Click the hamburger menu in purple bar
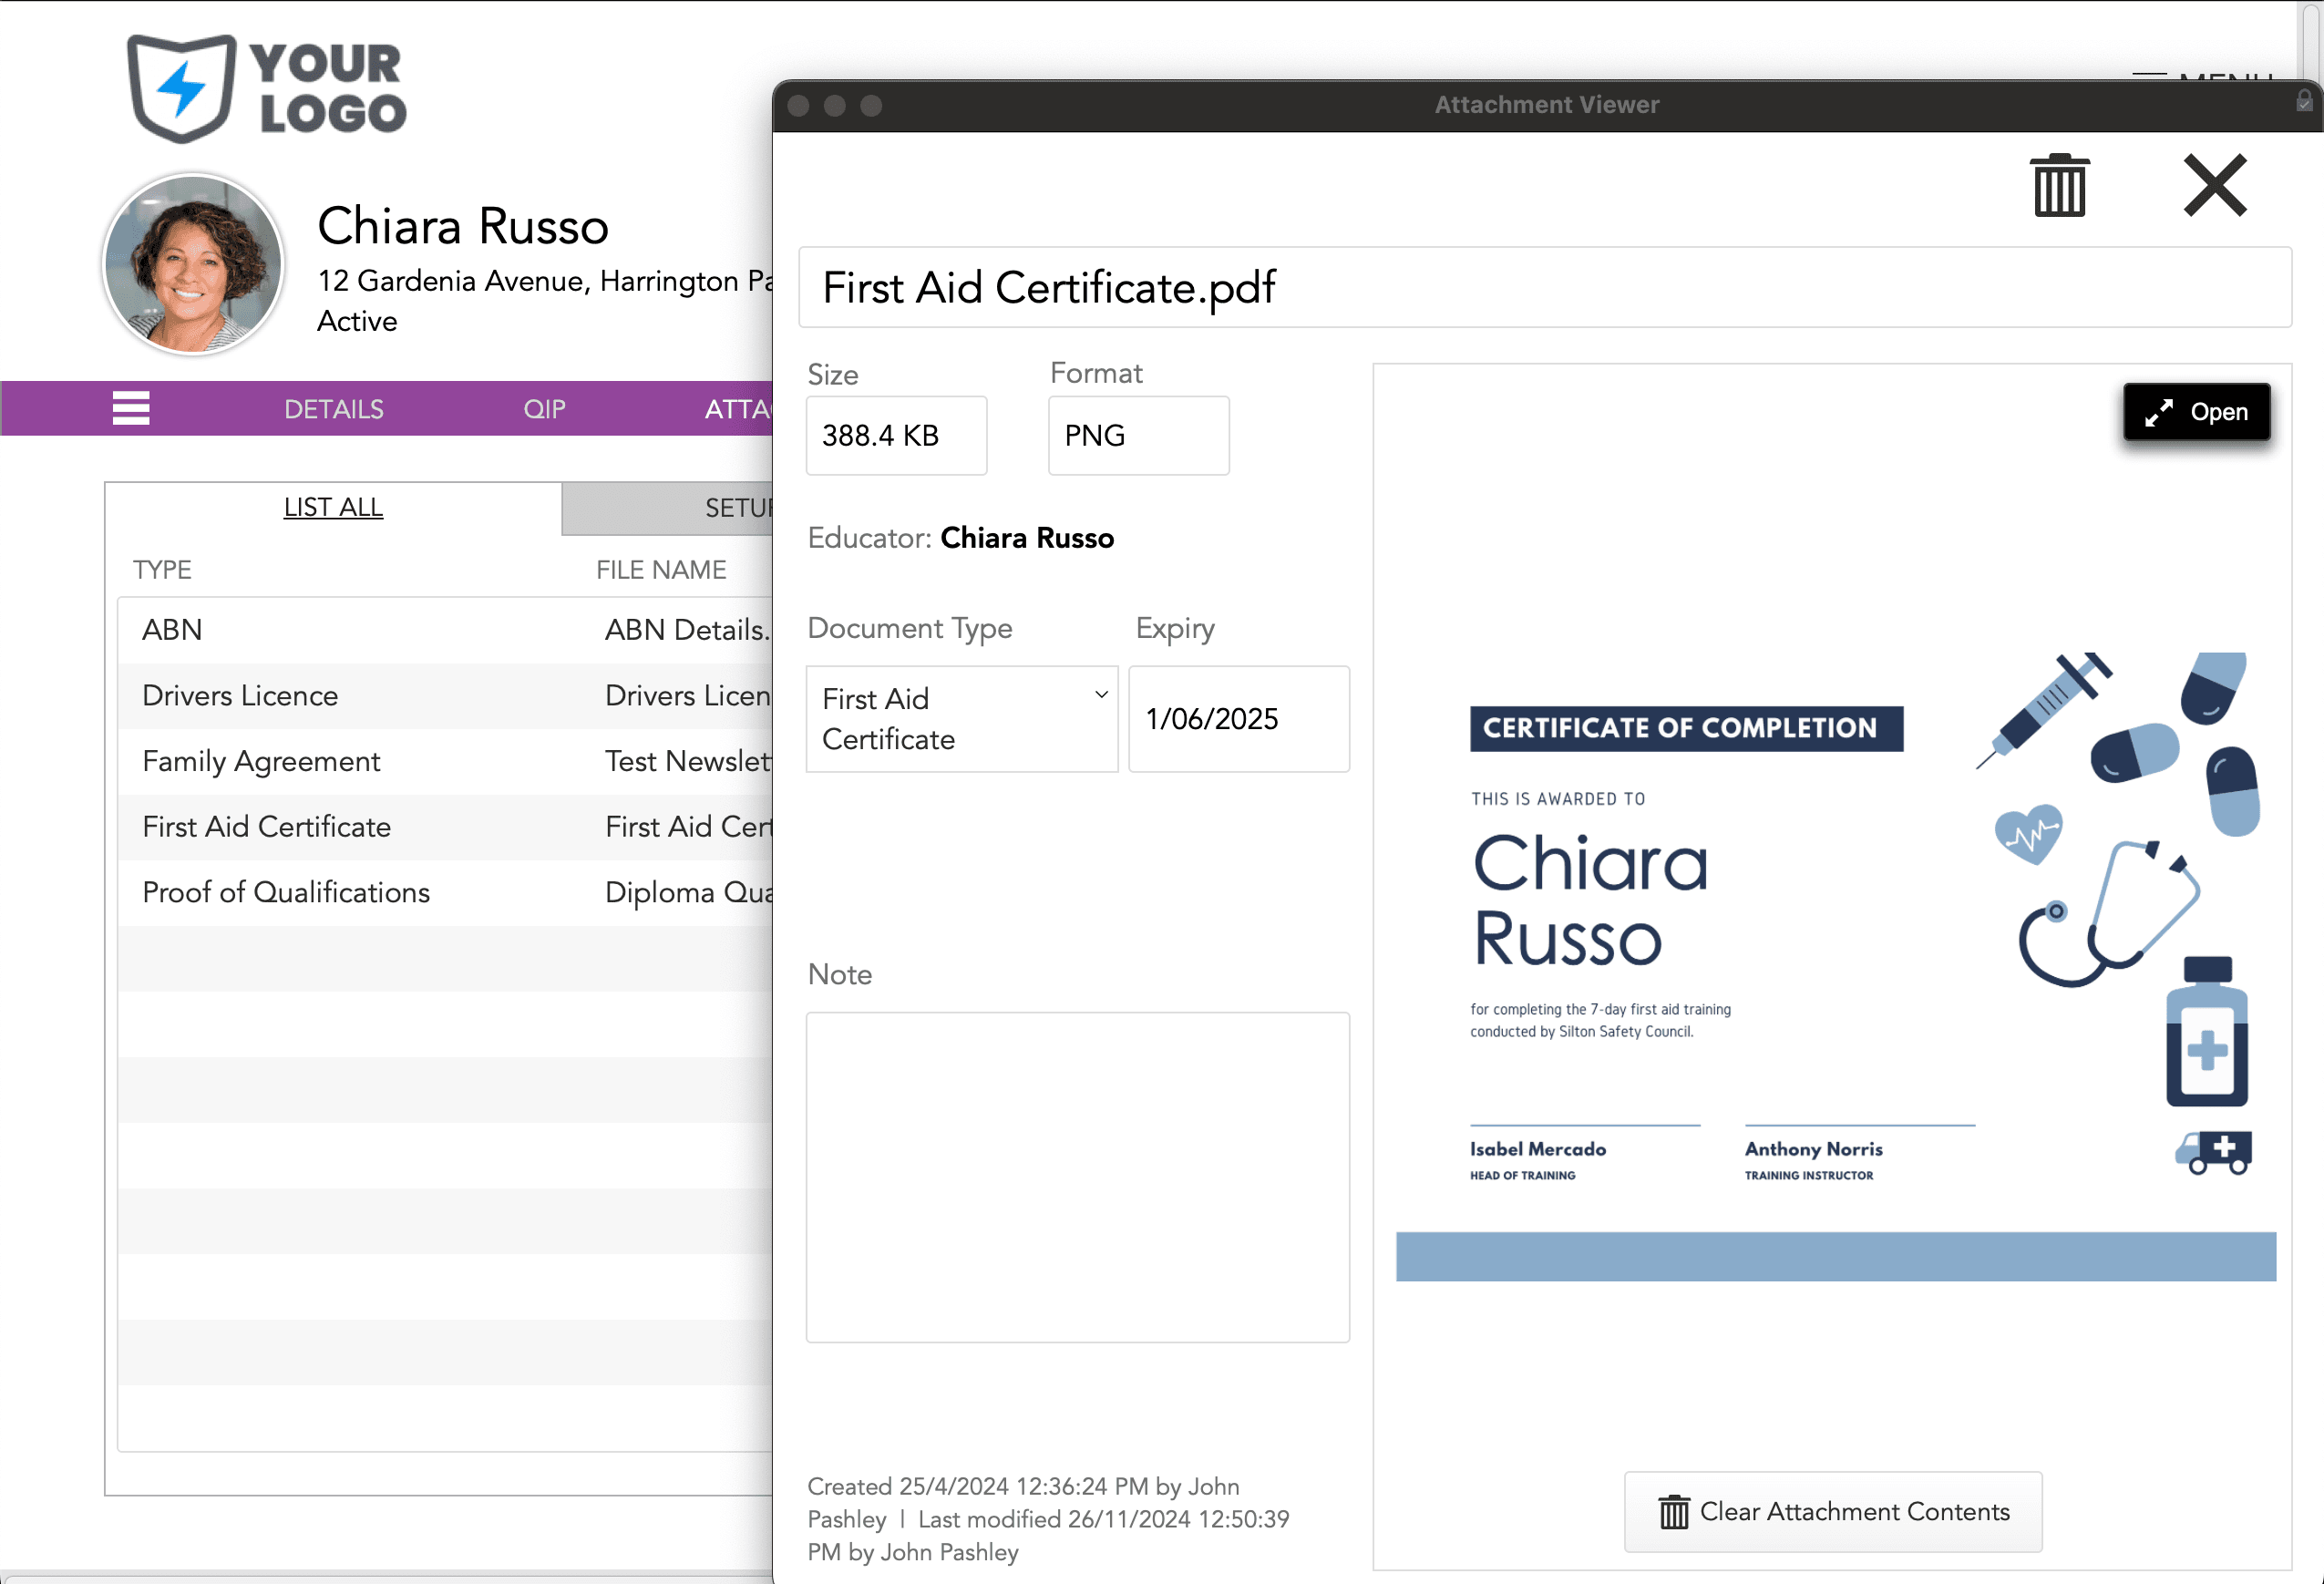This screenshot has width=2324, height=1584. (131, 408)
